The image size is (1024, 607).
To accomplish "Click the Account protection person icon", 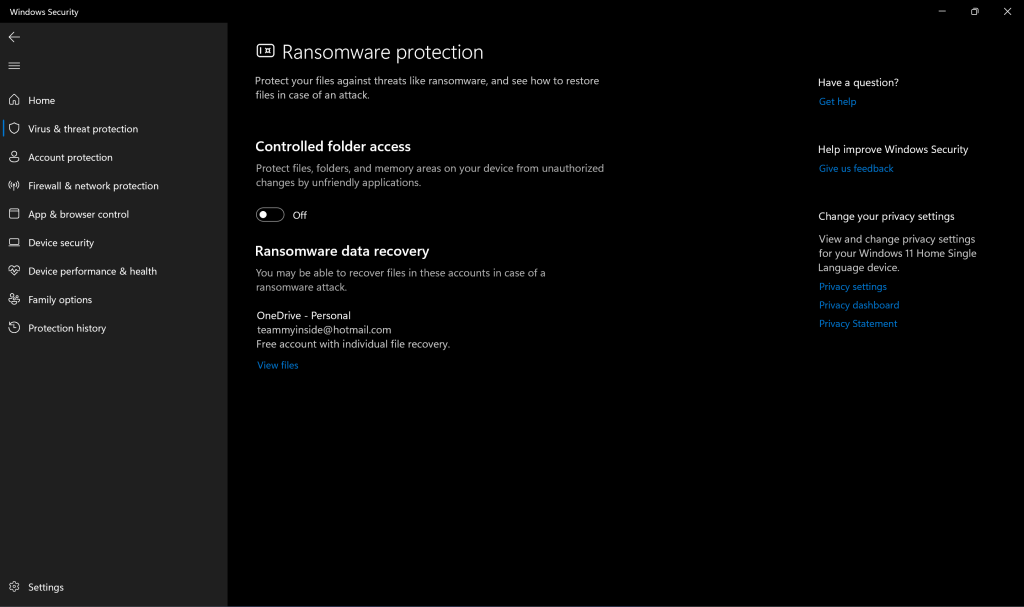I will pyautogui.click(x=14, y=157).
